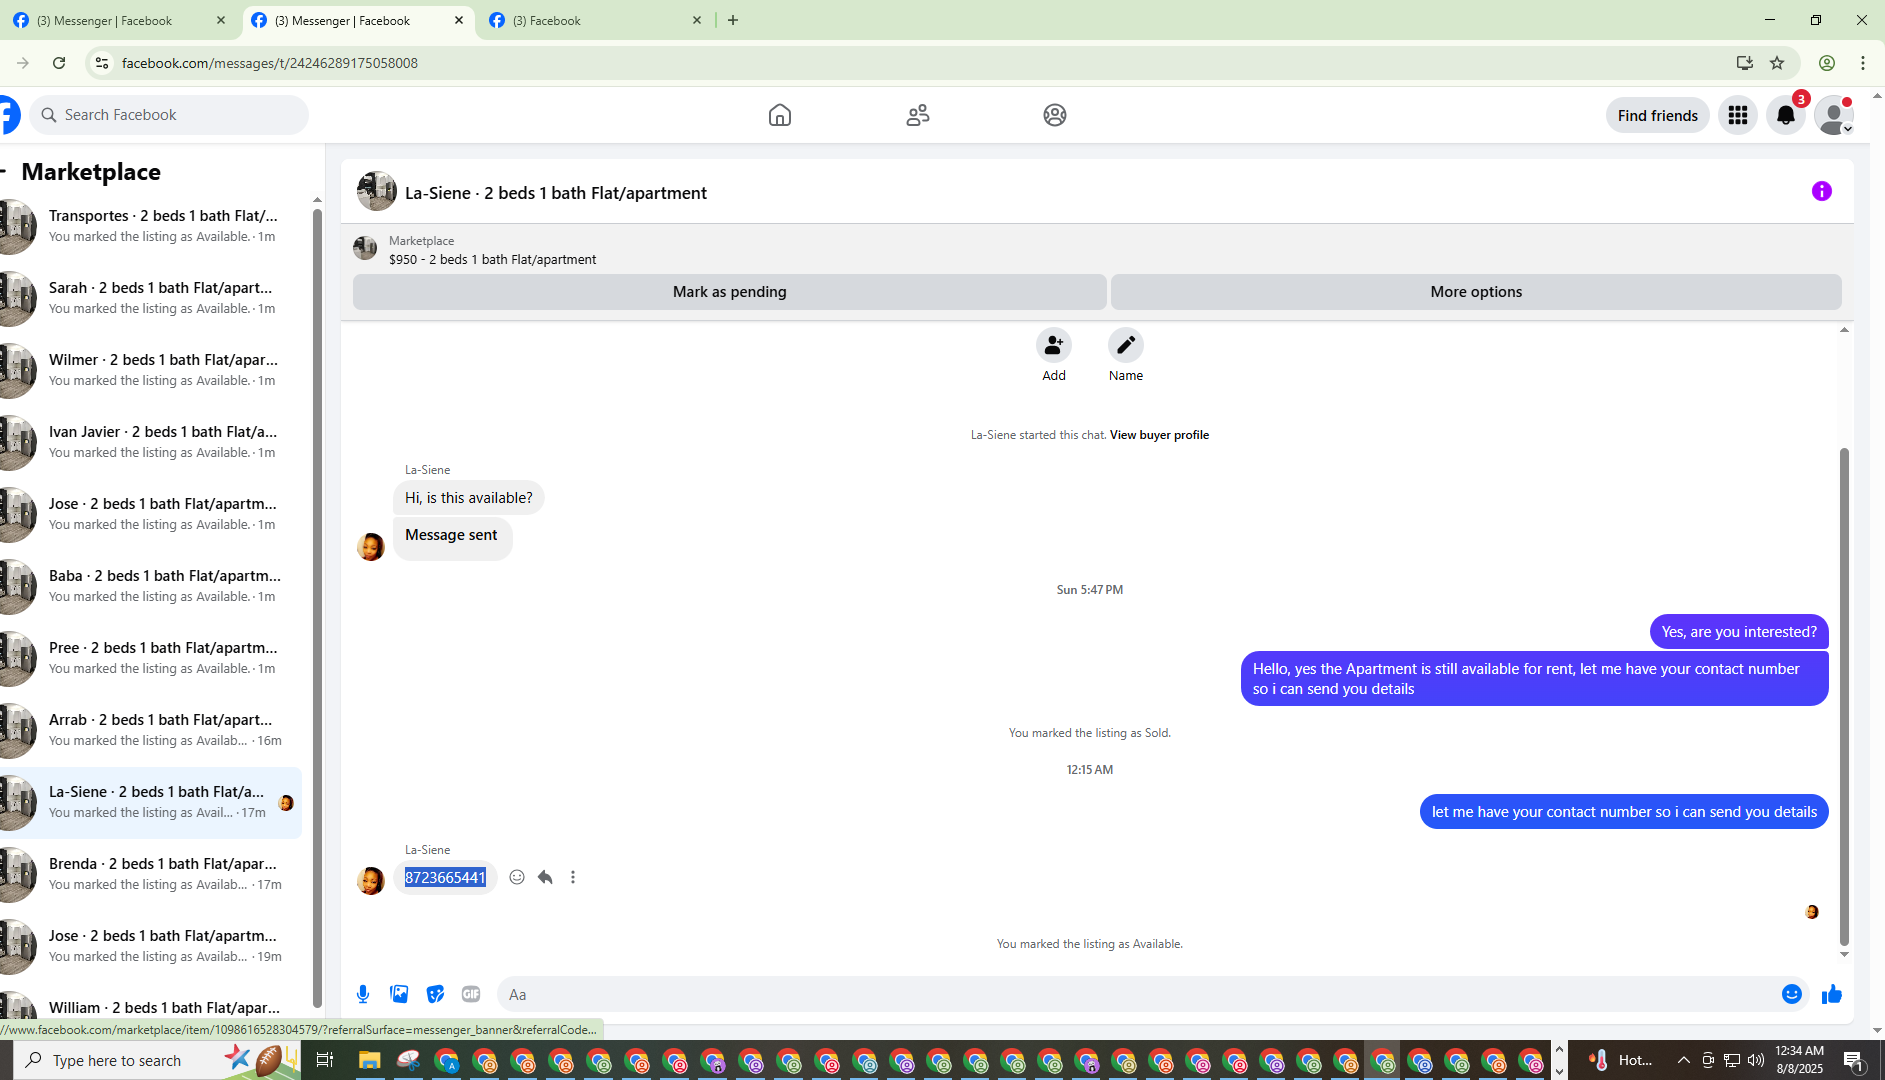Open the Brenda conversation
Image resolution: width=1885 pixels, height=1080 pixels.
(151, 874)
